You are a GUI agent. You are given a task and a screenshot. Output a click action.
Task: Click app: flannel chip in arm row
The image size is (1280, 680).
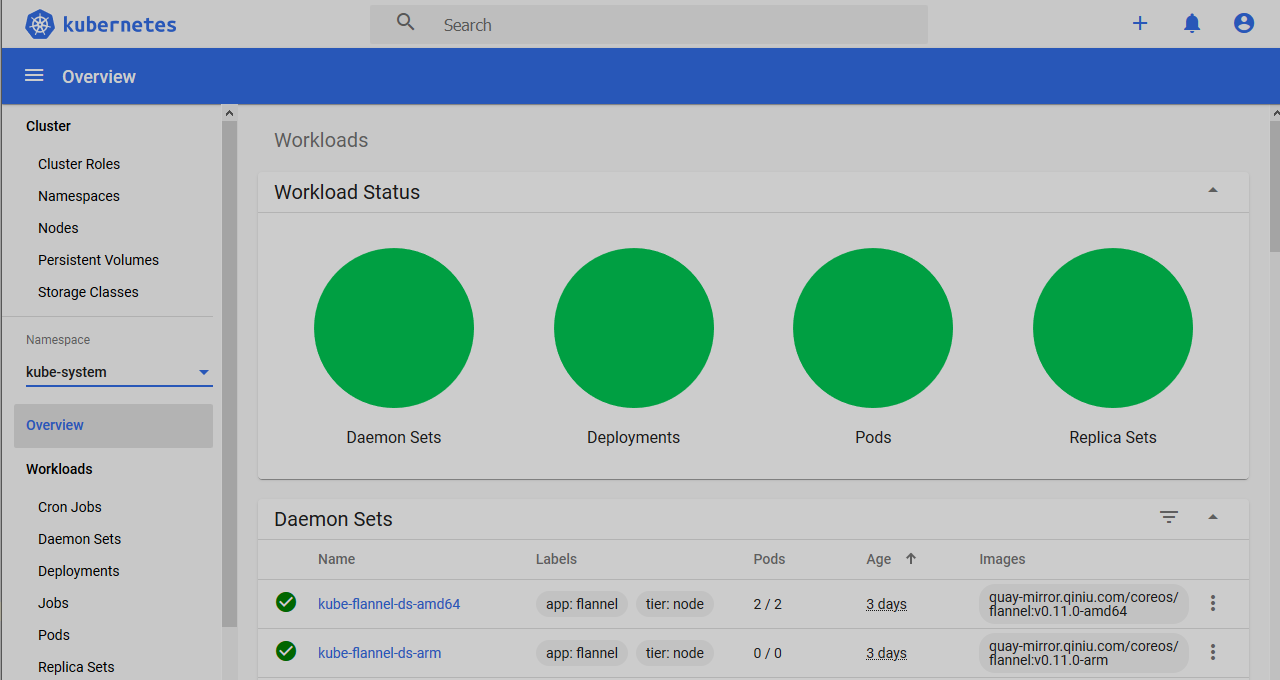582,653
